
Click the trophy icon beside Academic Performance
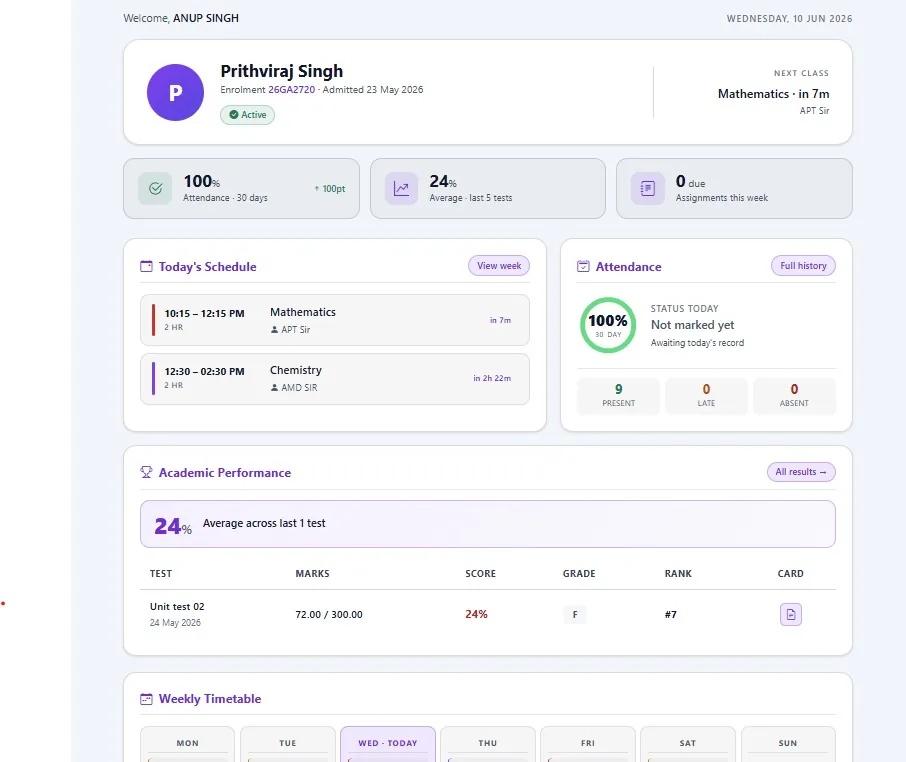[146, 472]
